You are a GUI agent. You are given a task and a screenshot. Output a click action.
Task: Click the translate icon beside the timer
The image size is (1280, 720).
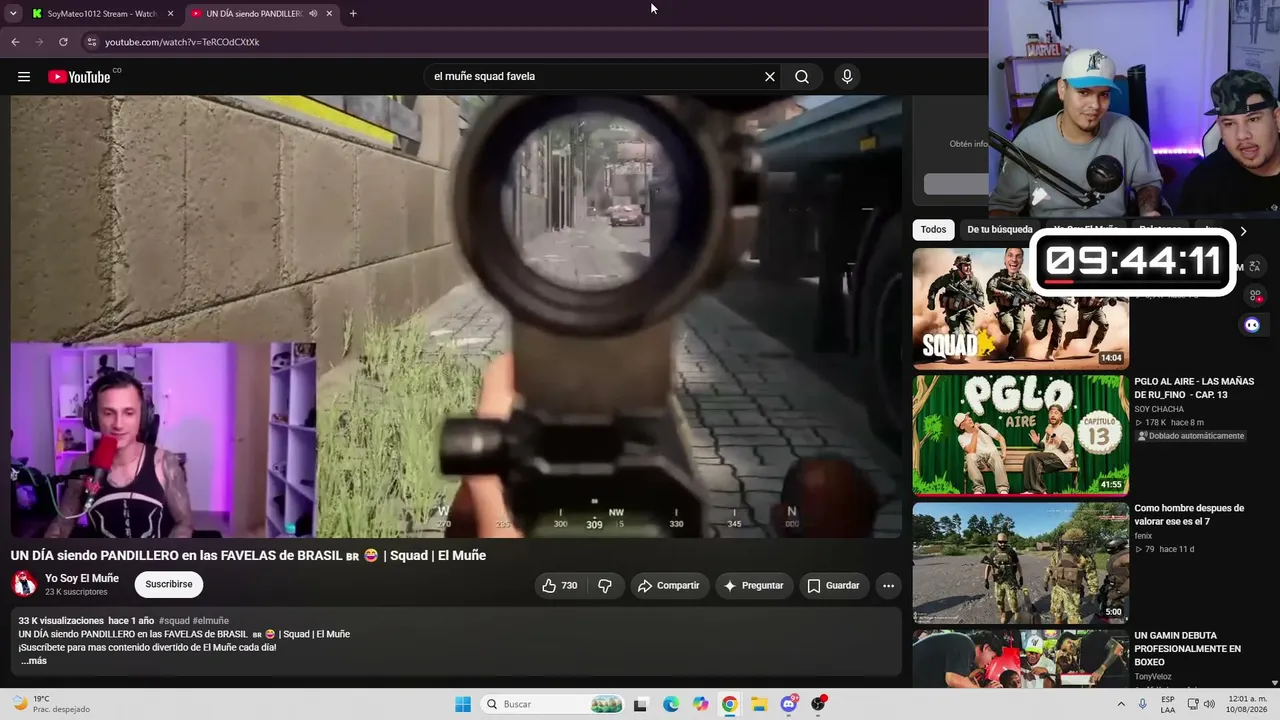click(1254, 267)
